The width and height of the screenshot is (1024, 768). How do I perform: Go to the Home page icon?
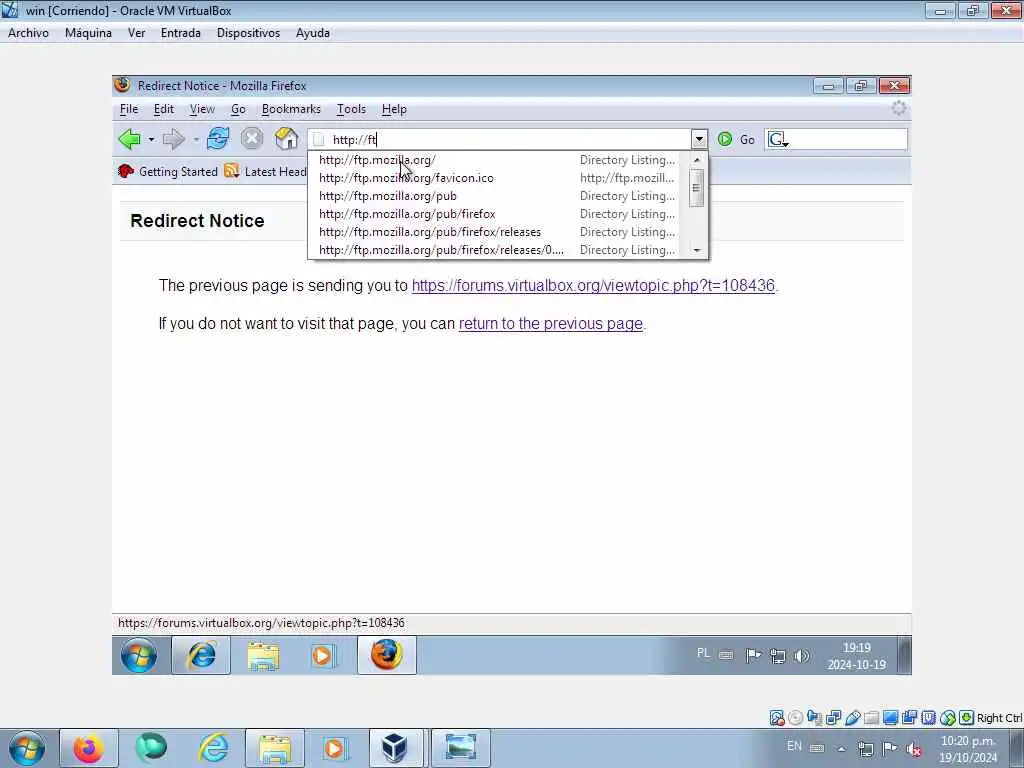(286, 138)
